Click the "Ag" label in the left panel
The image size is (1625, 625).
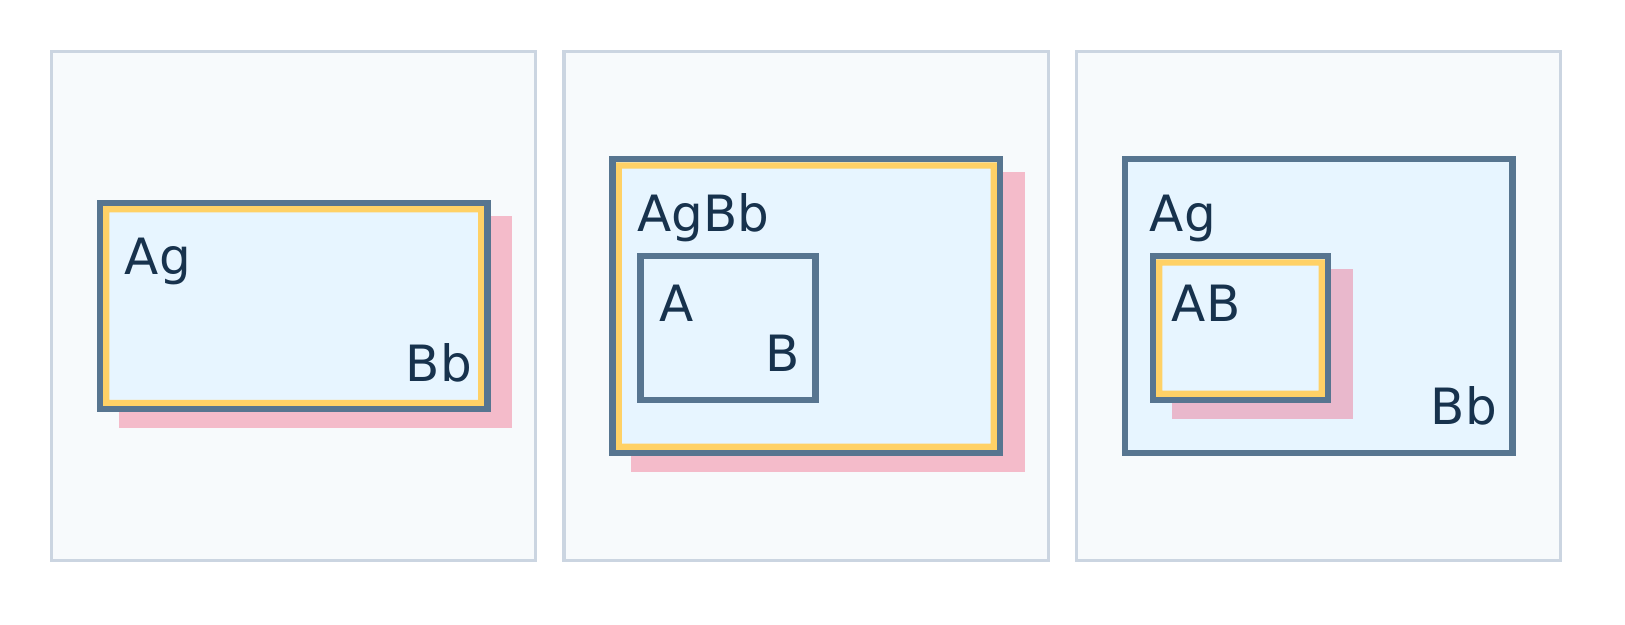point(157,258)
